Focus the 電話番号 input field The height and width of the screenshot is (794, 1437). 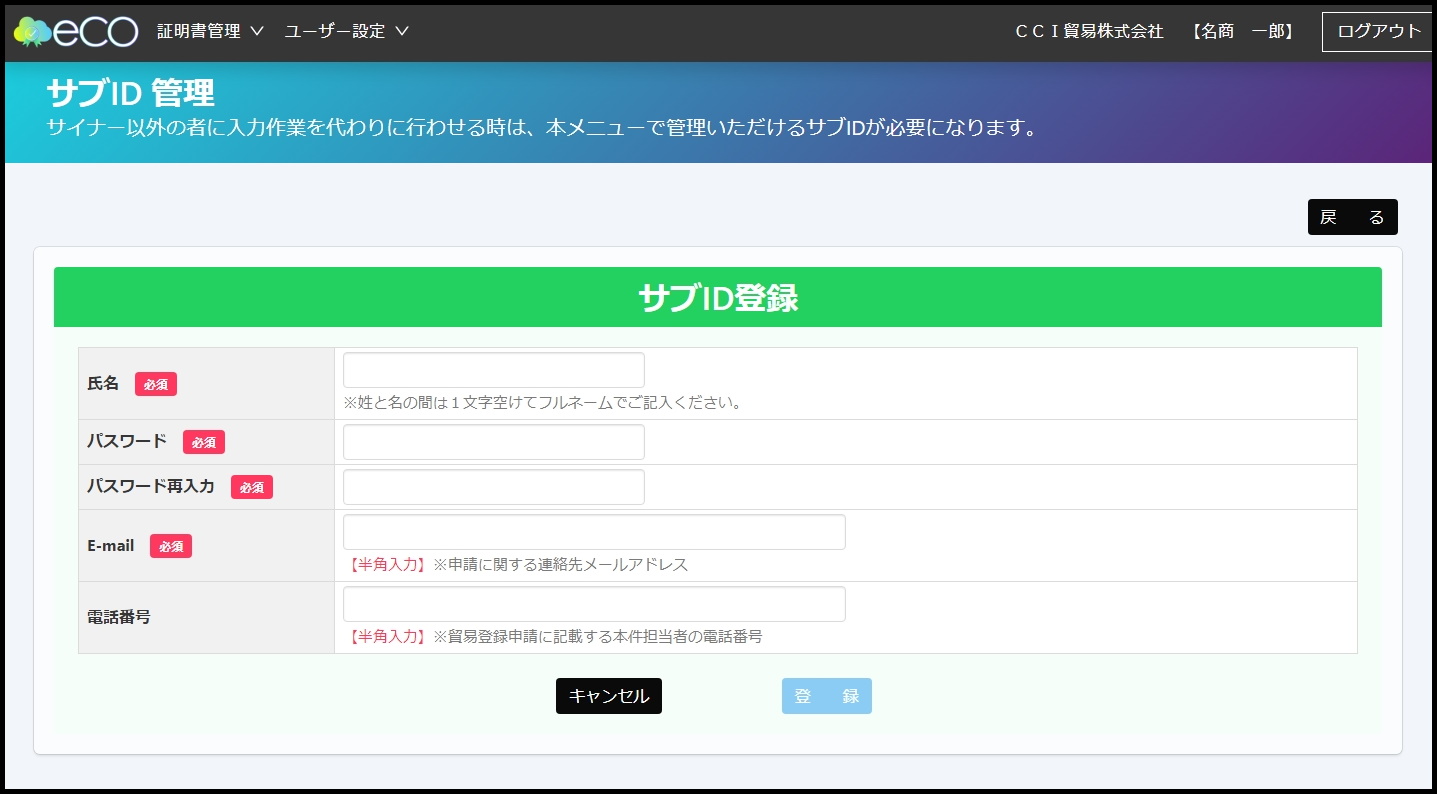point(594,604)
